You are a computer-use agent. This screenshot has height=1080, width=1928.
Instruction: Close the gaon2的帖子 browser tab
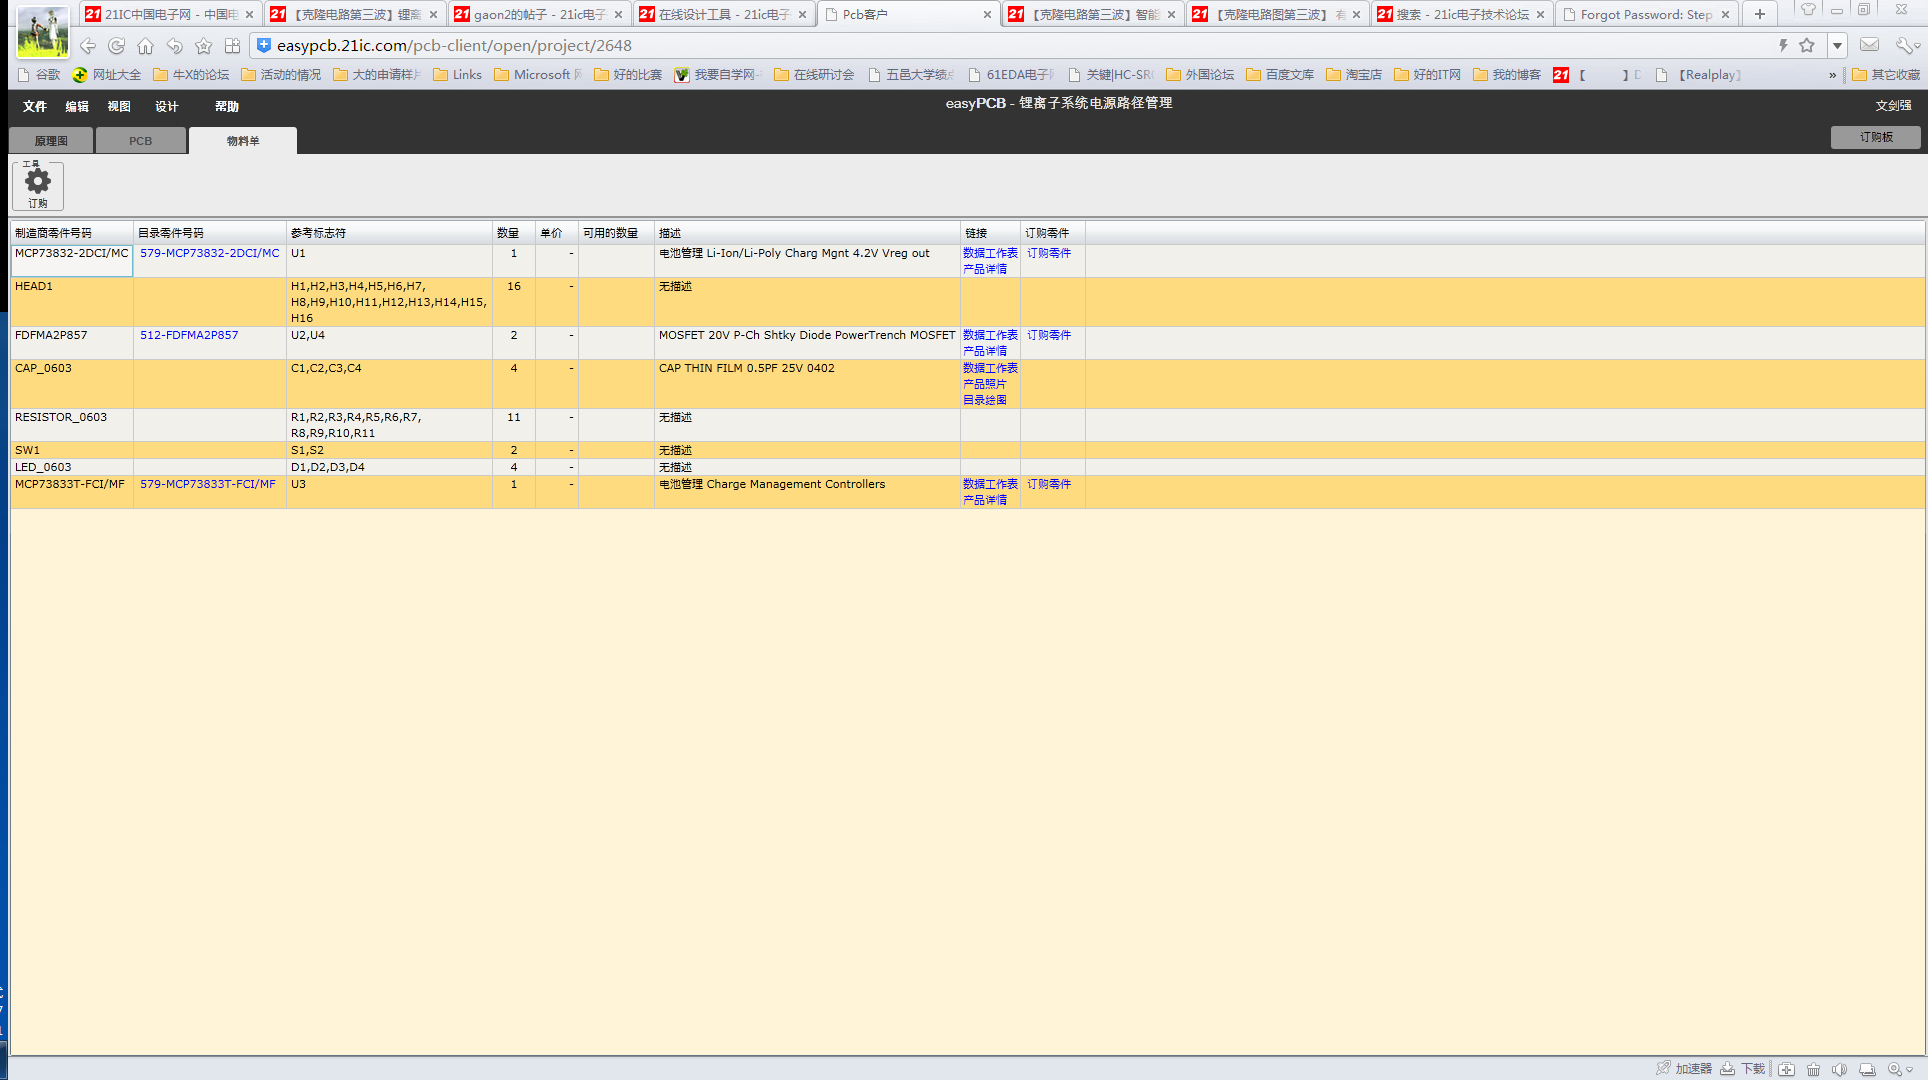coord(618,14)
